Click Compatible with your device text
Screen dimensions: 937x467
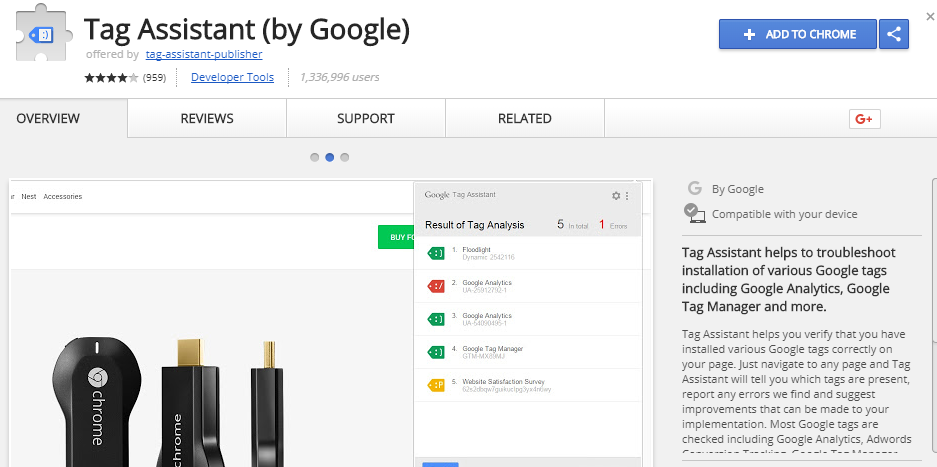pyautogui.click(x=784, y=214)
